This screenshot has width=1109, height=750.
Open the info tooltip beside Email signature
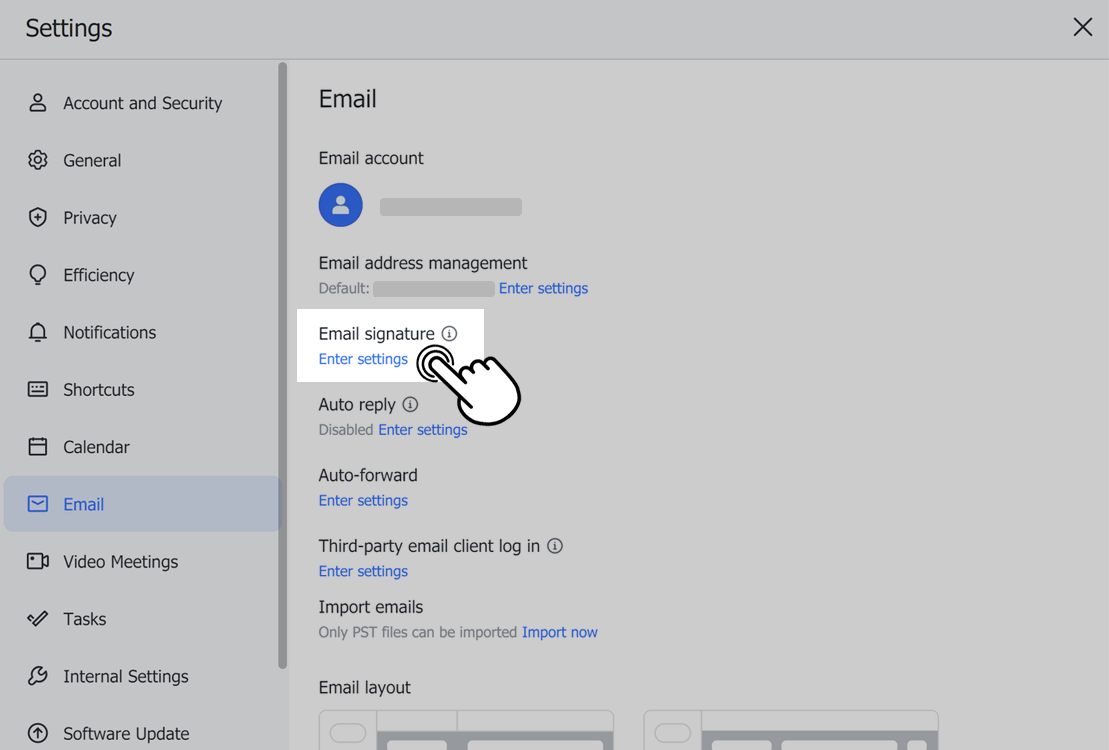coord(450,333)
